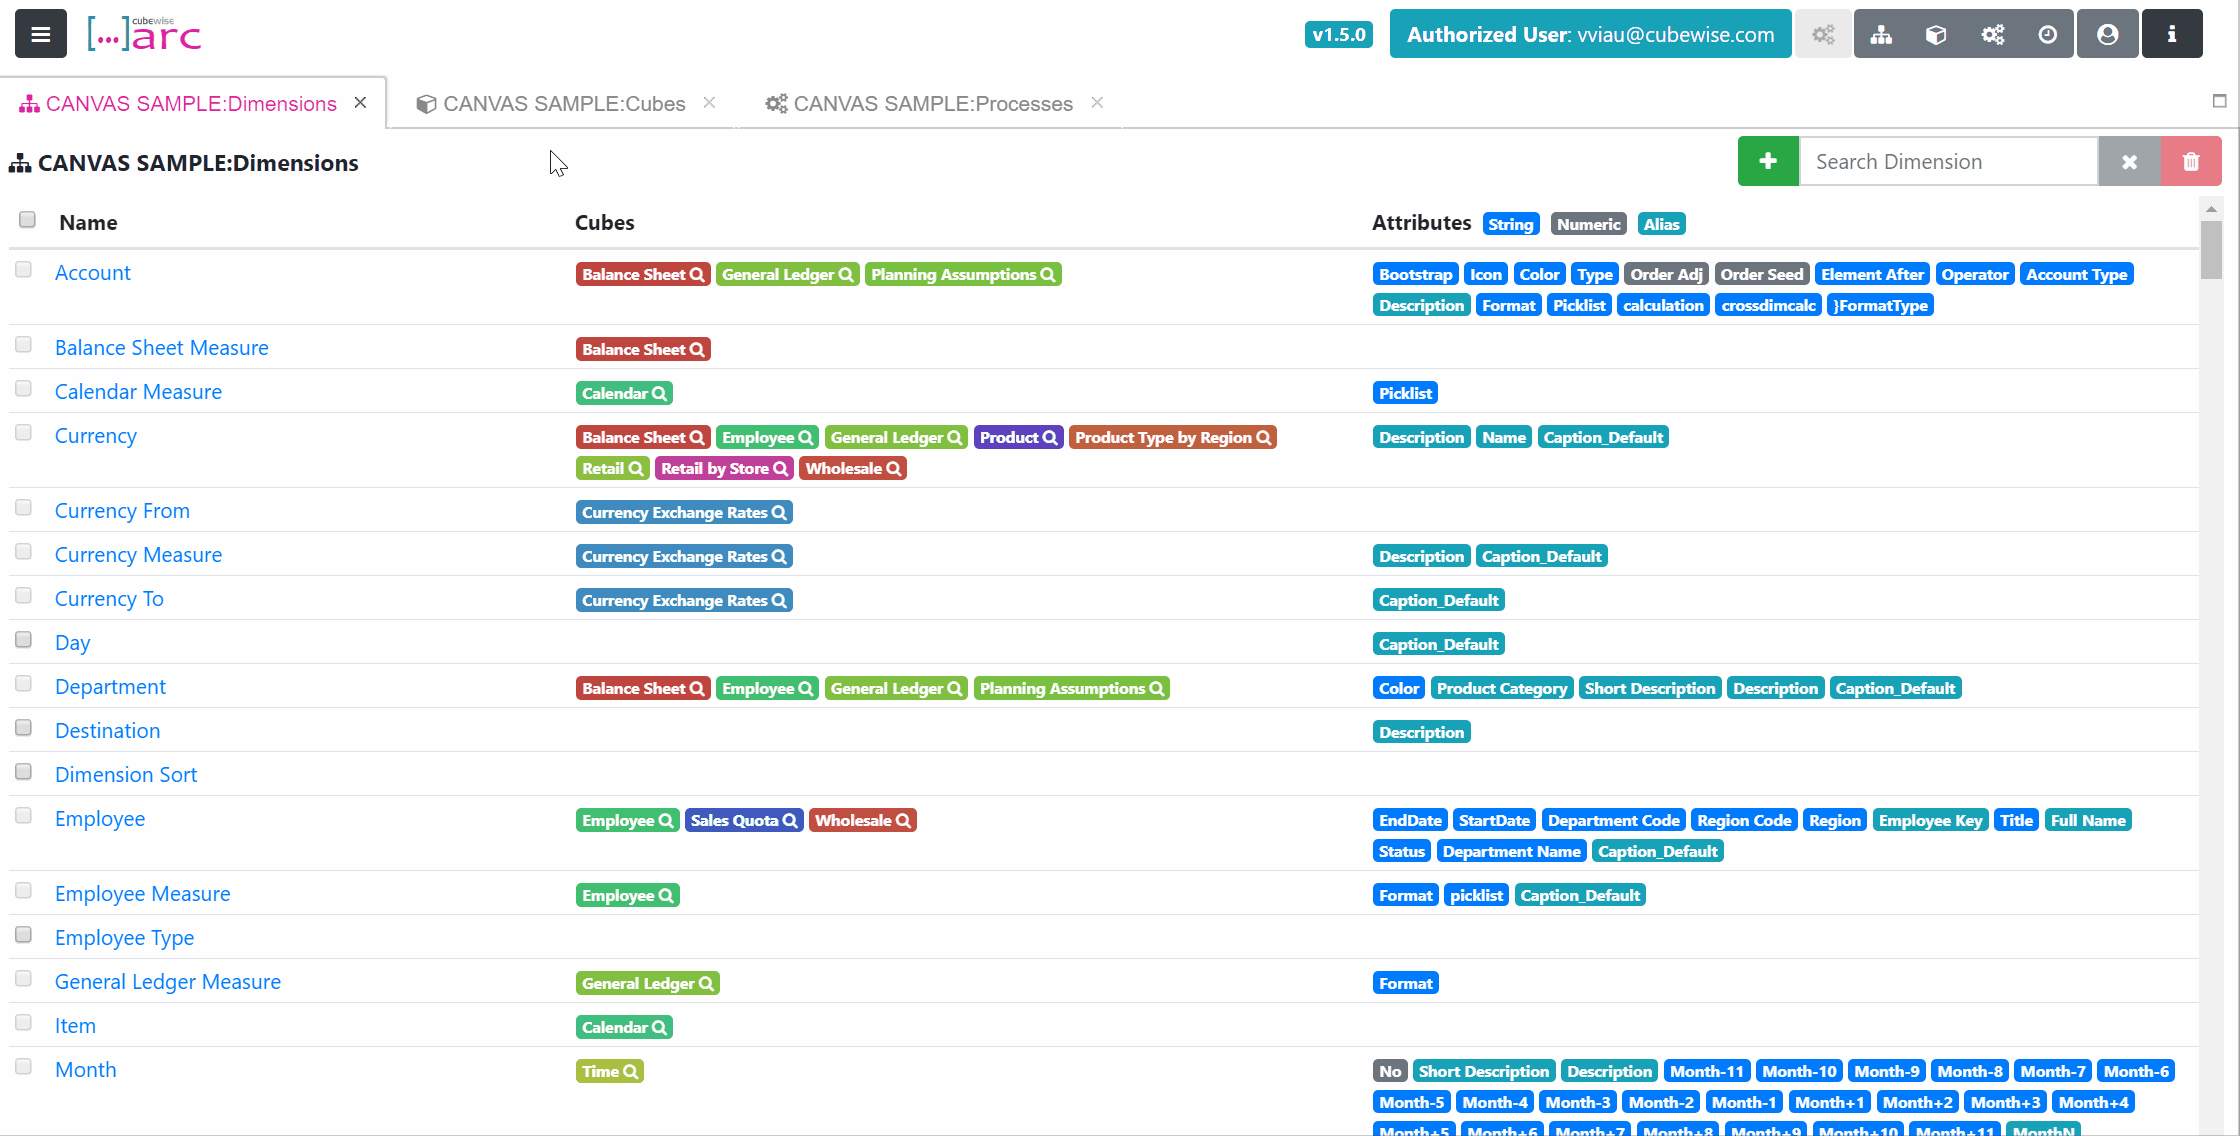Click the green add dimension plus button
This screenshot has width=2240, height=1136.
[x=1767, y=162]
